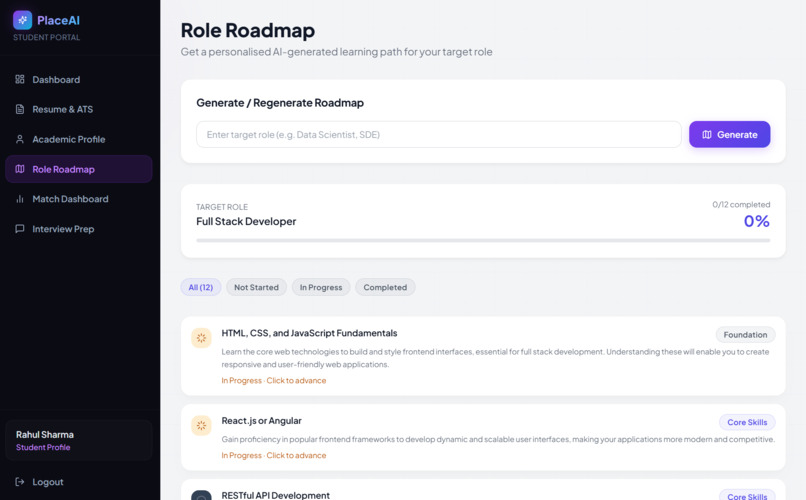Toggle status icon of HTML, CSS, JavaScript Fundamentals

(201, 338)
